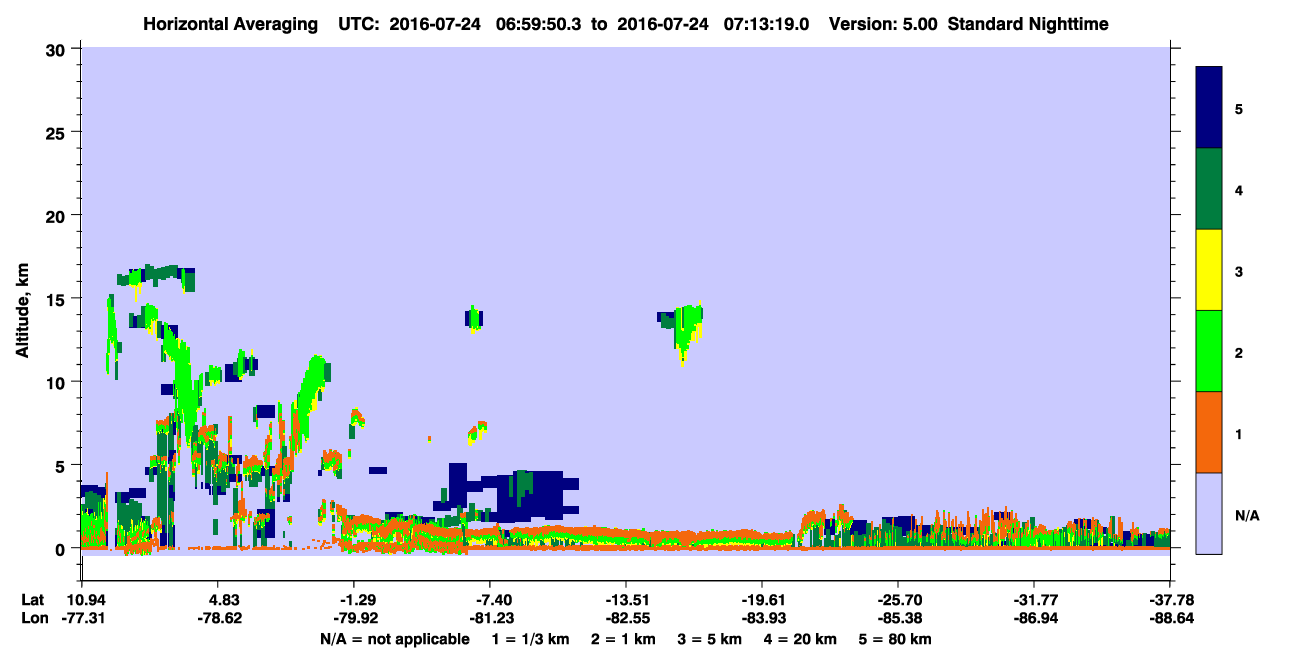Click the bright green colorbar segment labeled 2
This screenshot has width=1300, height=667.
(1210, 351)
